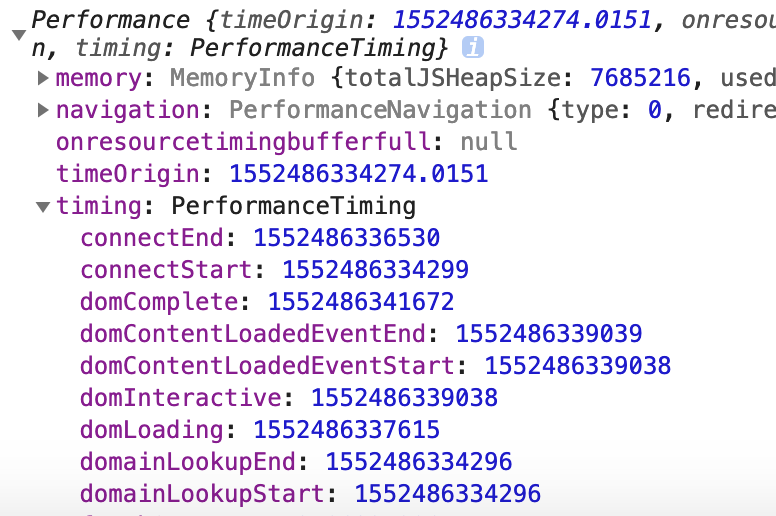Click the domContentLoadedEventEnd property name
The image size is (776, 516).
[253, 334]
